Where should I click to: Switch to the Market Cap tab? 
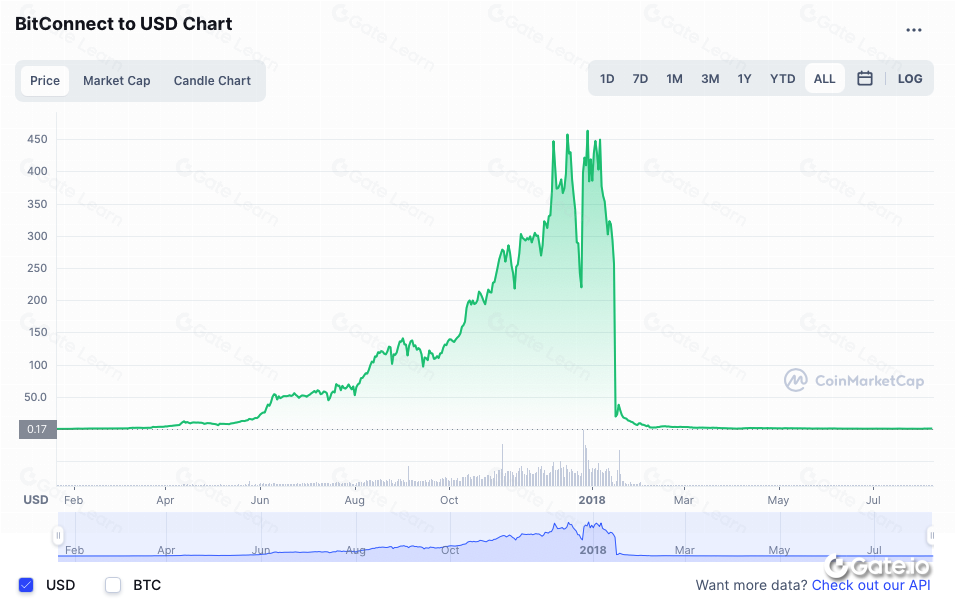[116, 81]
